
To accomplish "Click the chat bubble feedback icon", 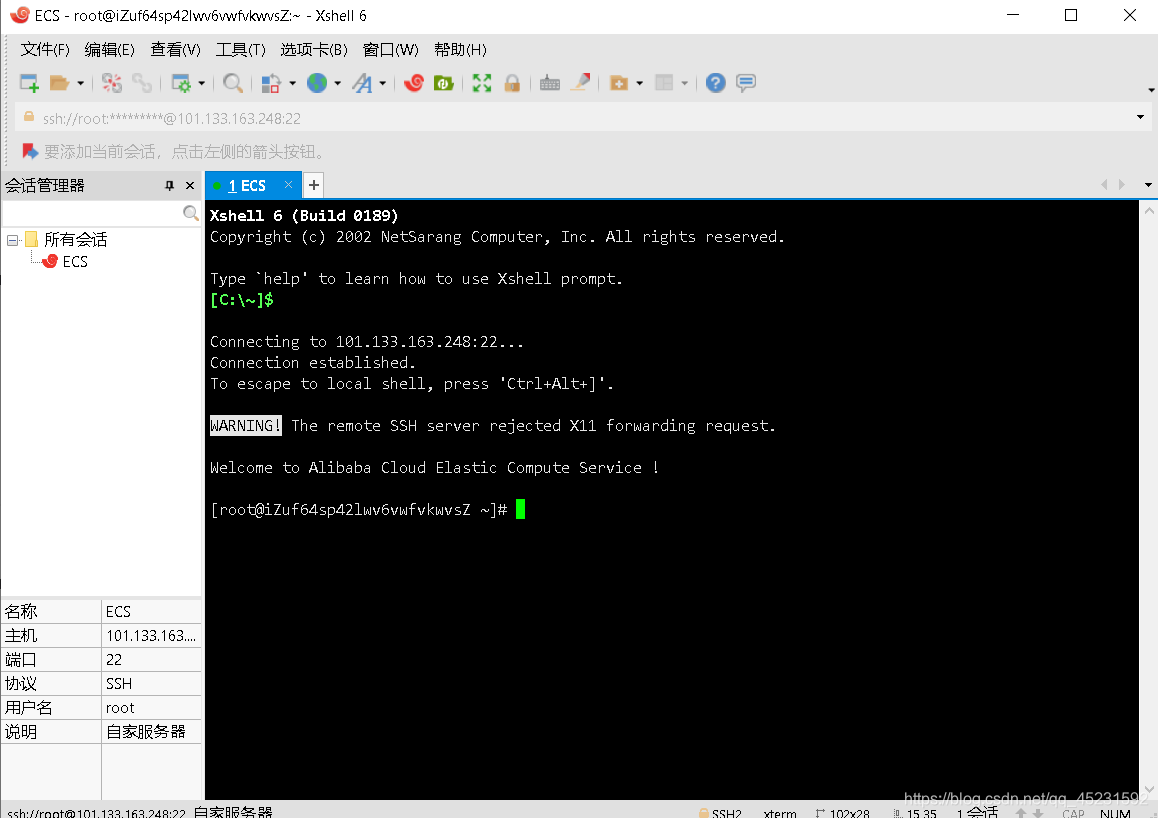I will coord(746,83).
